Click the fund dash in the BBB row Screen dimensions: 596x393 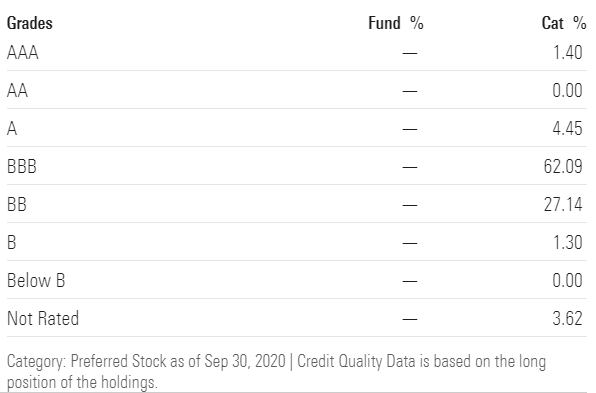point(410,167)
